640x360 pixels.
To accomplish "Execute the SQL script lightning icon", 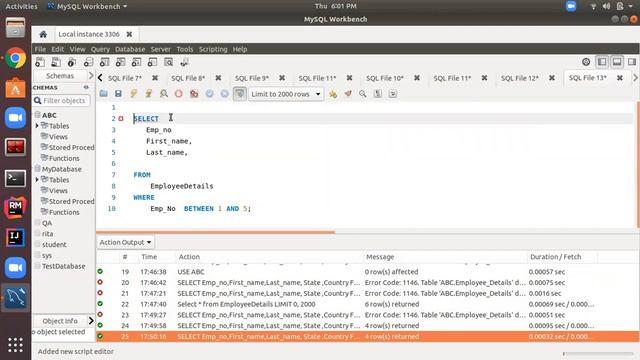I will [133, 94].
